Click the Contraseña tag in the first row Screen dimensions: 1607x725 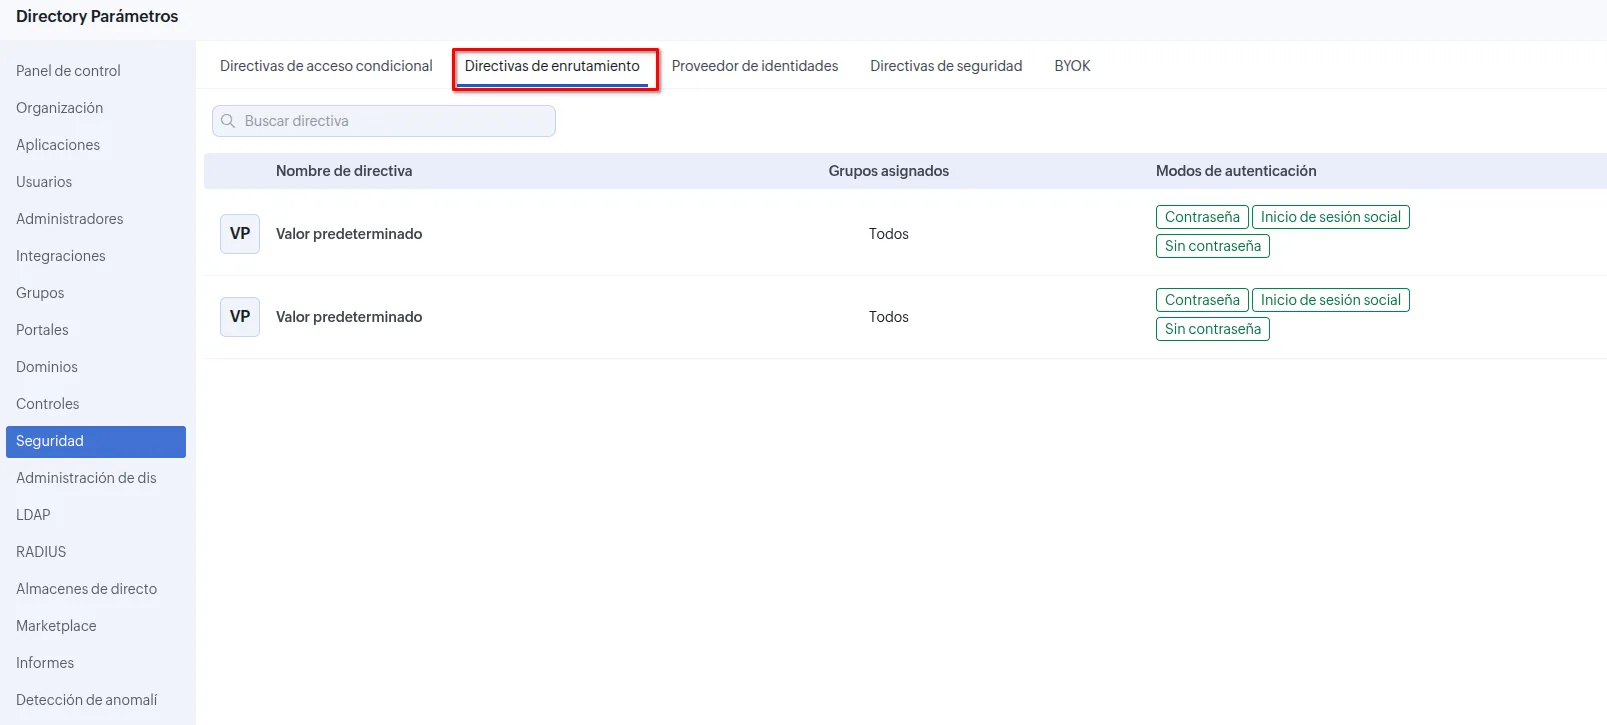[1202, 217]
